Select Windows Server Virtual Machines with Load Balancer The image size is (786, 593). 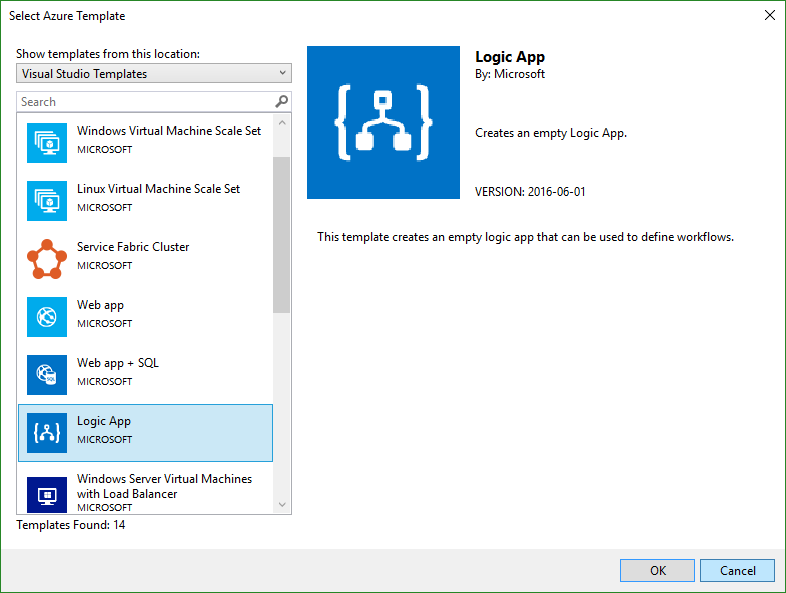click(x=164, y=486)
